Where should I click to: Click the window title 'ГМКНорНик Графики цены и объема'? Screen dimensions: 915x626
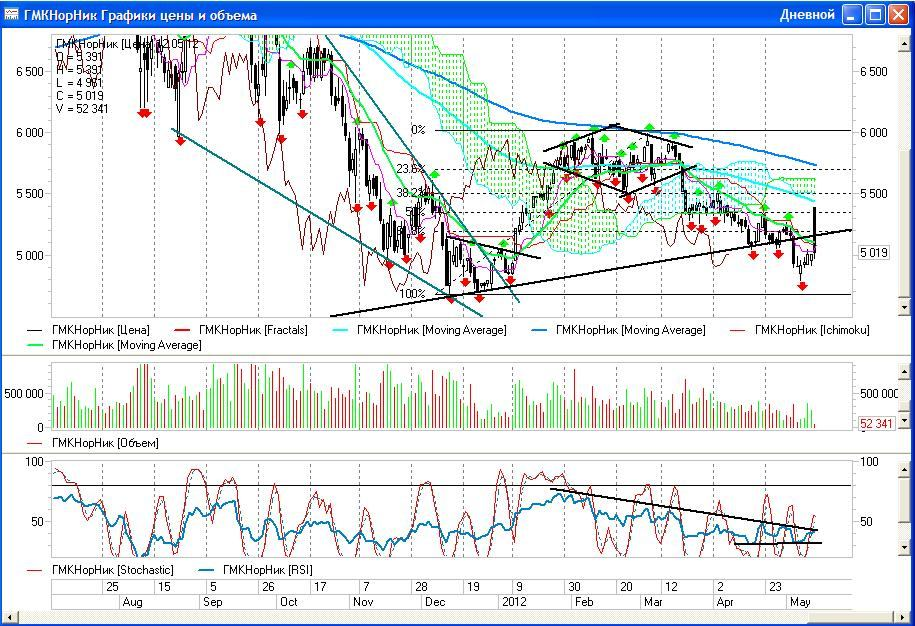coord(140,15)
